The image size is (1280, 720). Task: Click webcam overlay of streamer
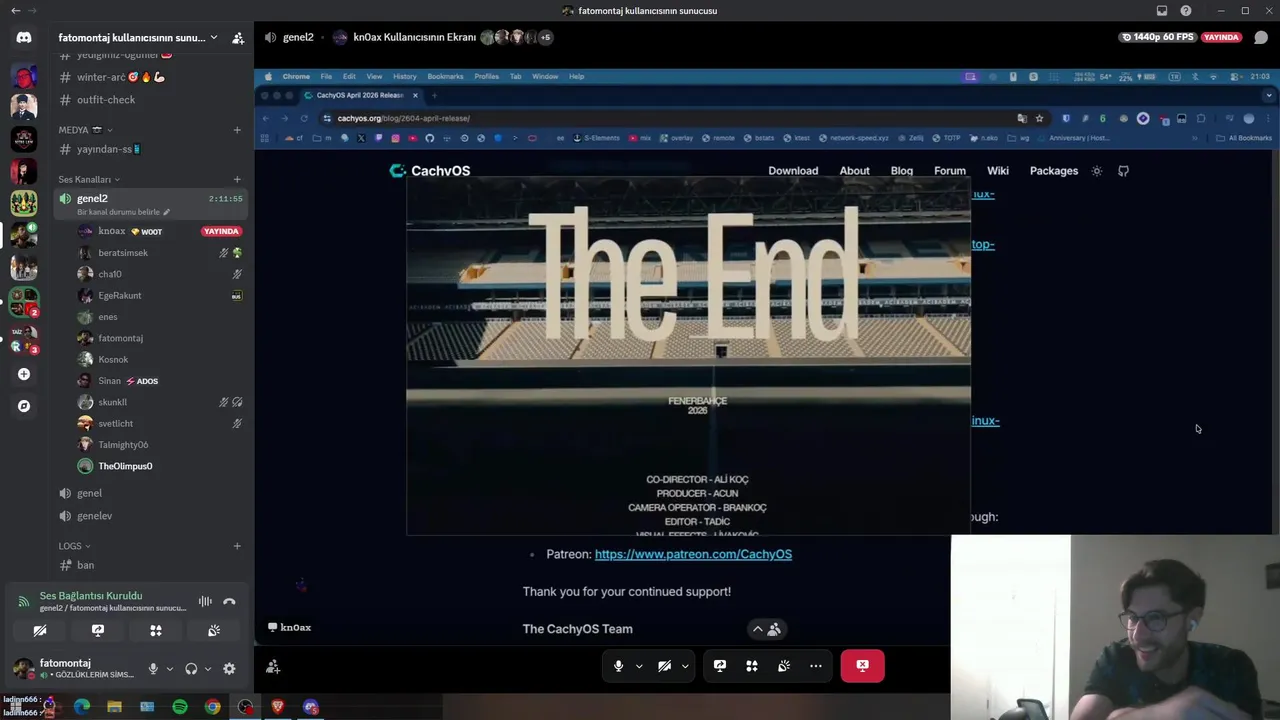pyautogui.click(x=1115, y=628)
